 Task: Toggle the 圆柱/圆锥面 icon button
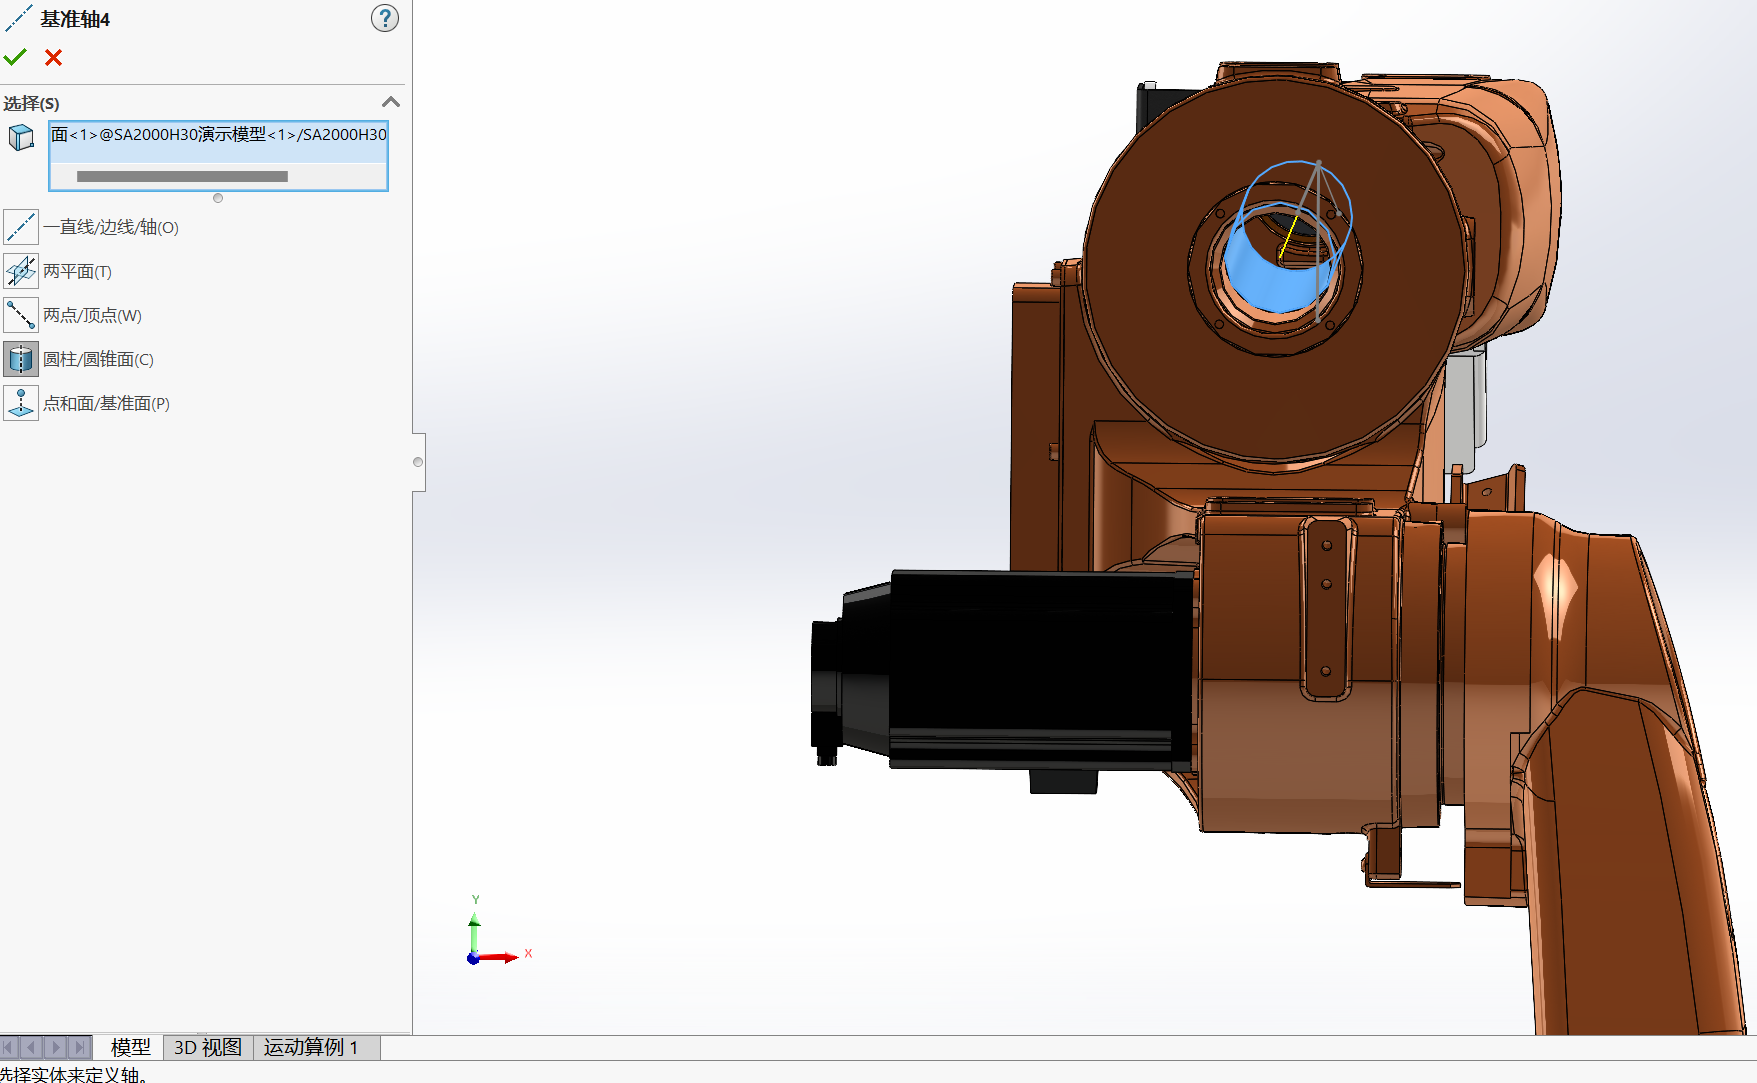pyautogui.click(x=21, y=359)
